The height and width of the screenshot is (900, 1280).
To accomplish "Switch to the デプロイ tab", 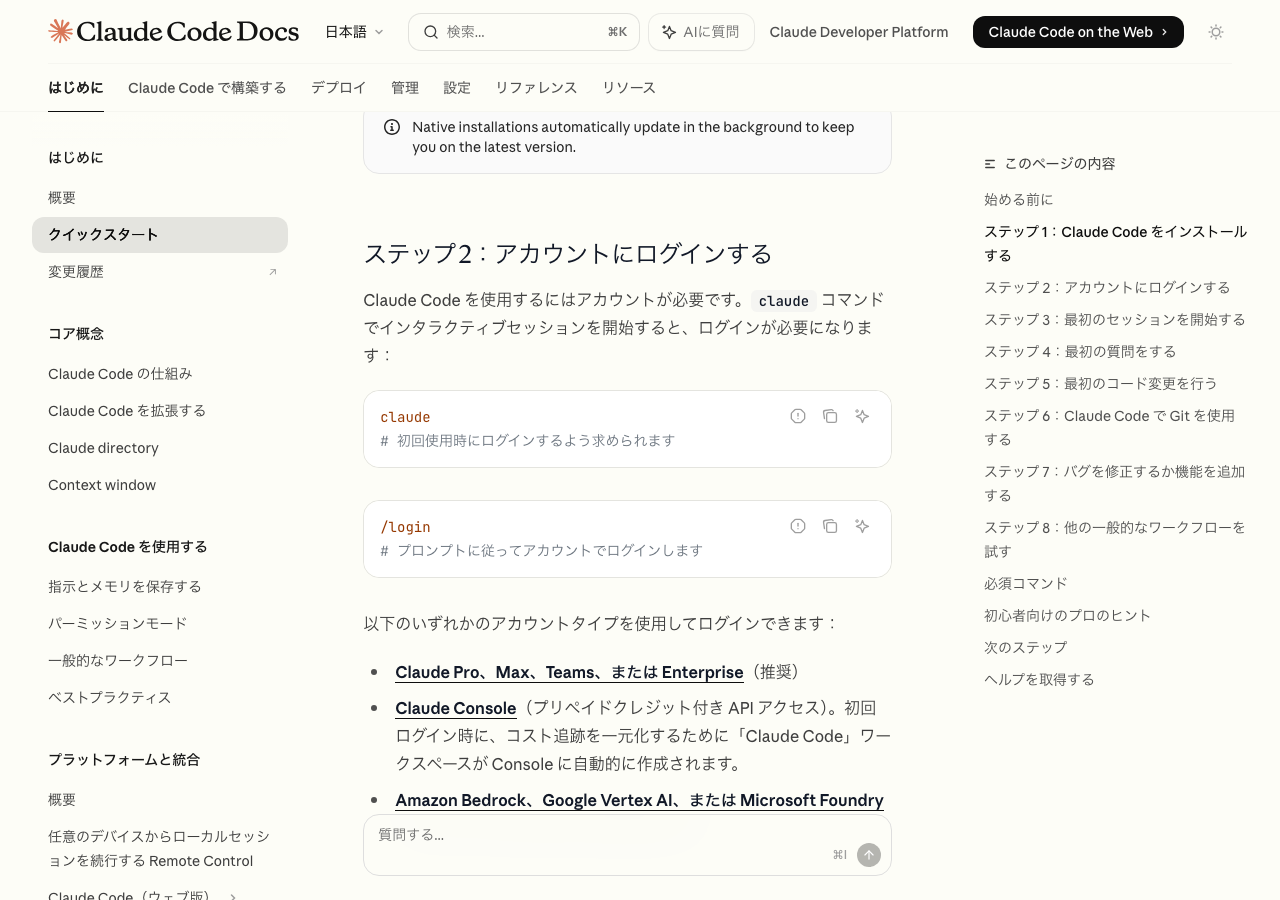I will [x=338, y=88].
